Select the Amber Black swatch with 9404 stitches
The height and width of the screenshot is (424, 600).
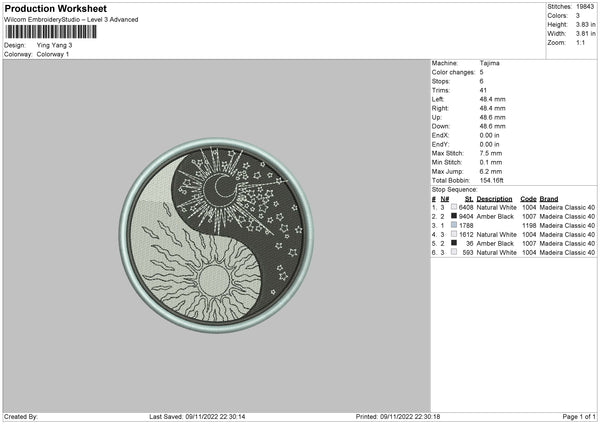click(x=453, y=216)
